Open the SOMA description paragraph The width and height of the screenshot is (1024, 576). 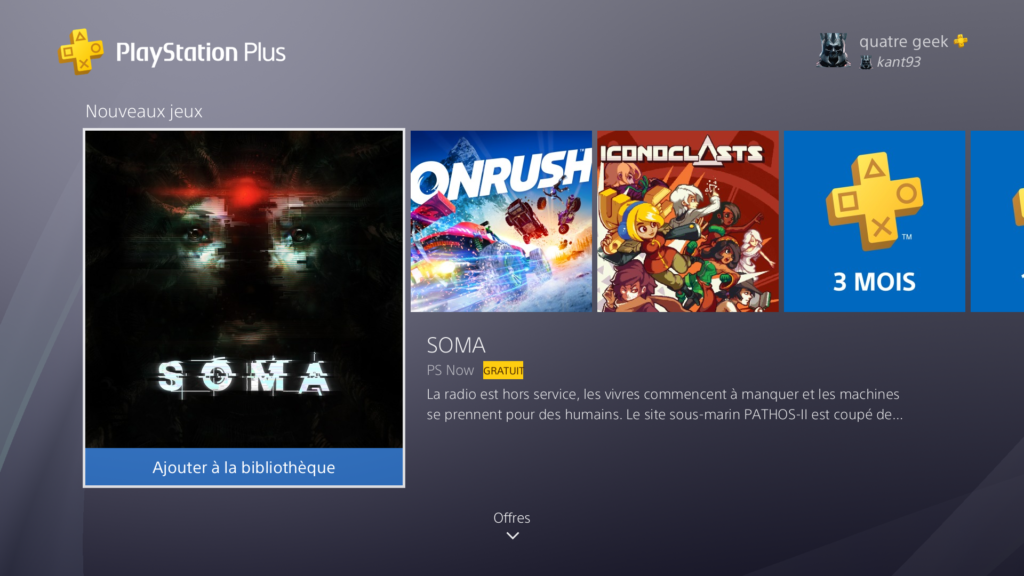(665, 404)
